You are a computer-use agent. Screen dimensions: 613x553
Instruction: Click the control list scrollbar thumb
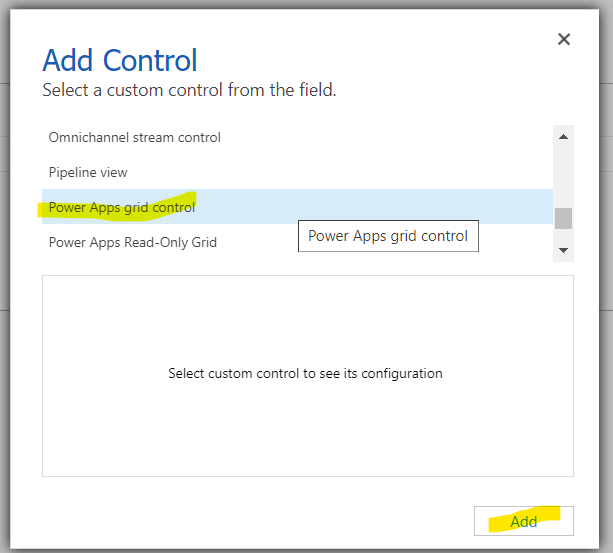[563, 218]
